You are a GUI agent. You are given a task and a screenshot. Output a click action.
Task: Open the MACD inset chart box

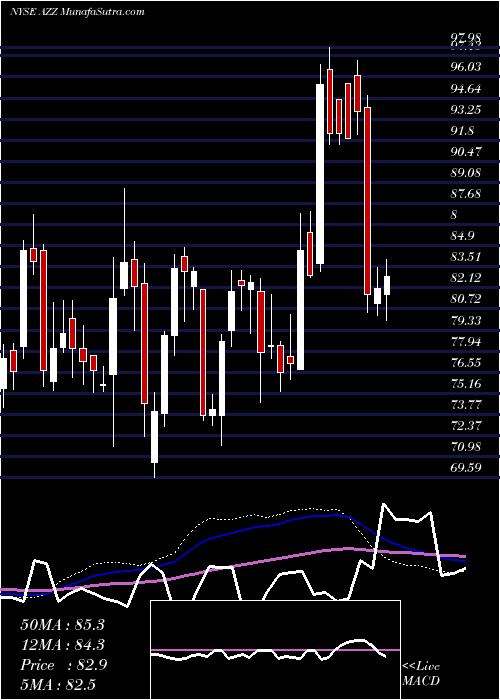click(x=275, y=650)
